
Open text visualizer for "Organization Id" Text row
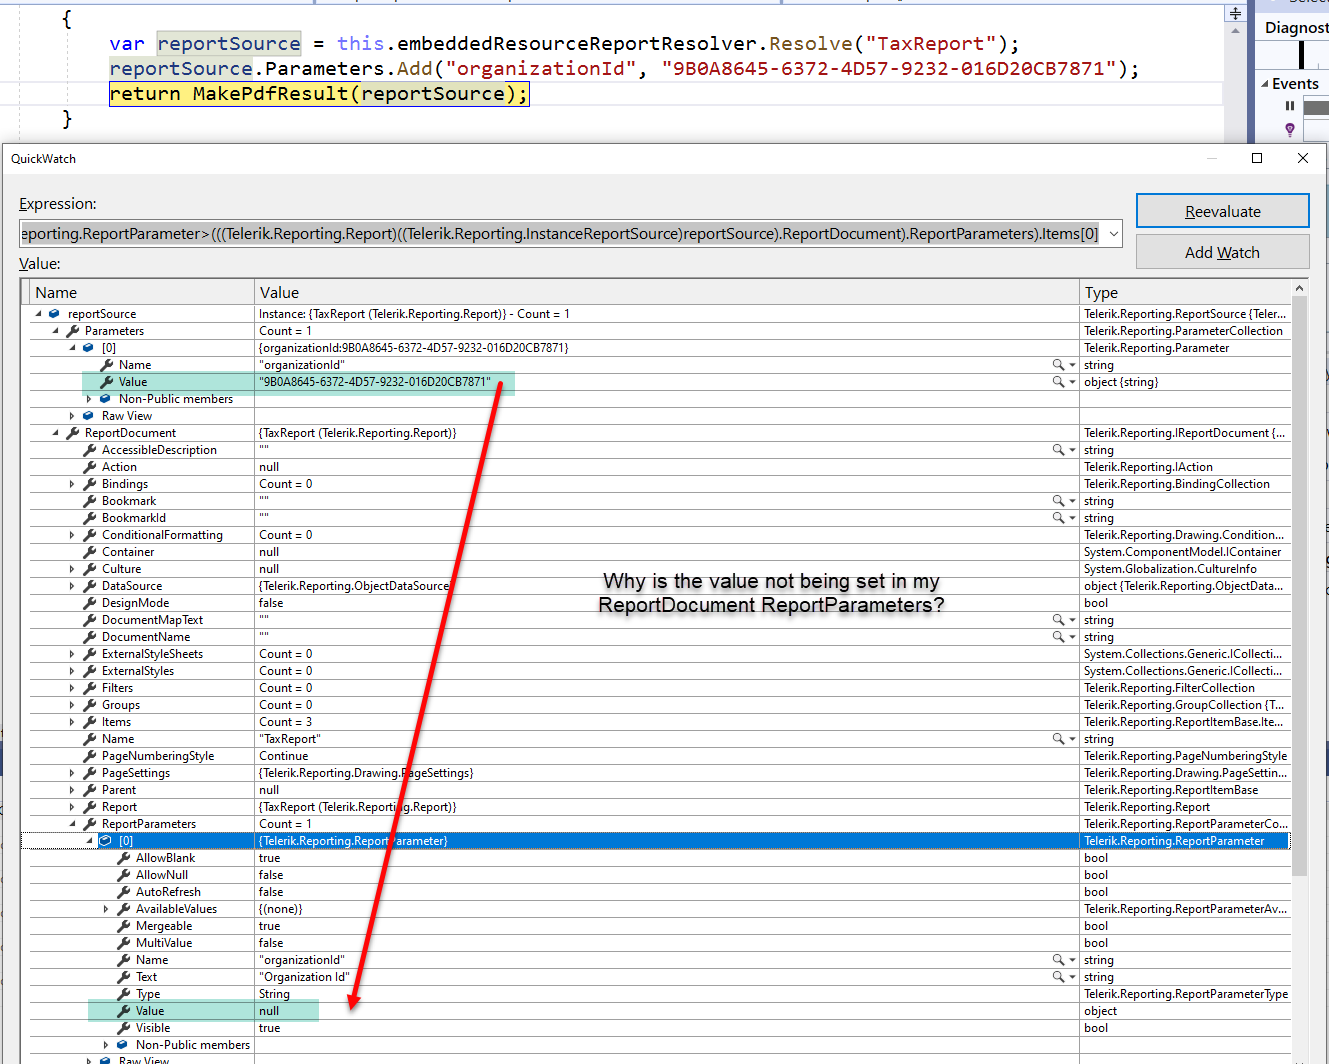click(1057, 977)
